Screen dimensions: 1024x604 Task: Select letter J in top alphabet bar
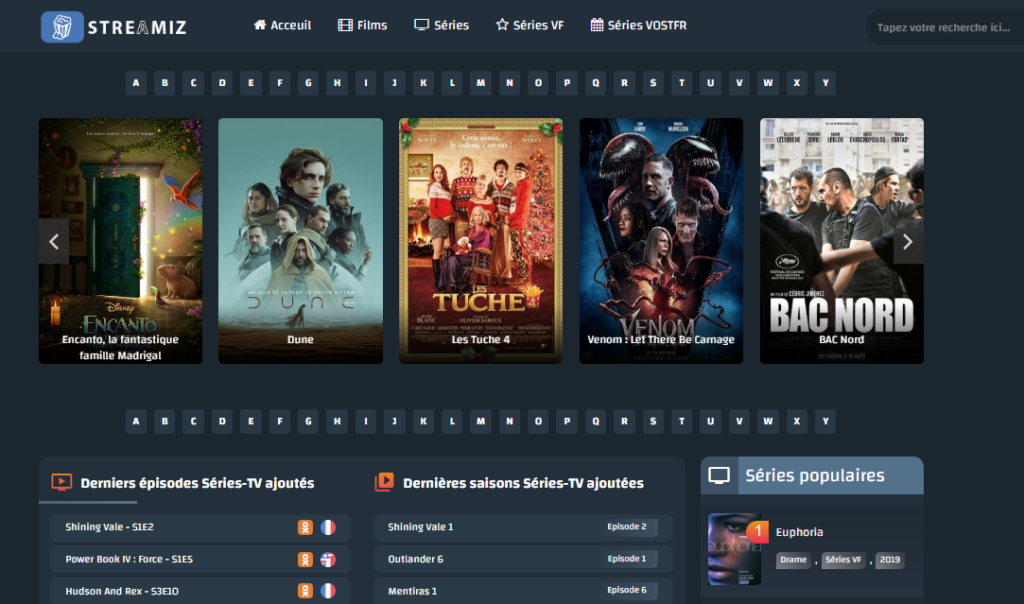tap(394, 83)
